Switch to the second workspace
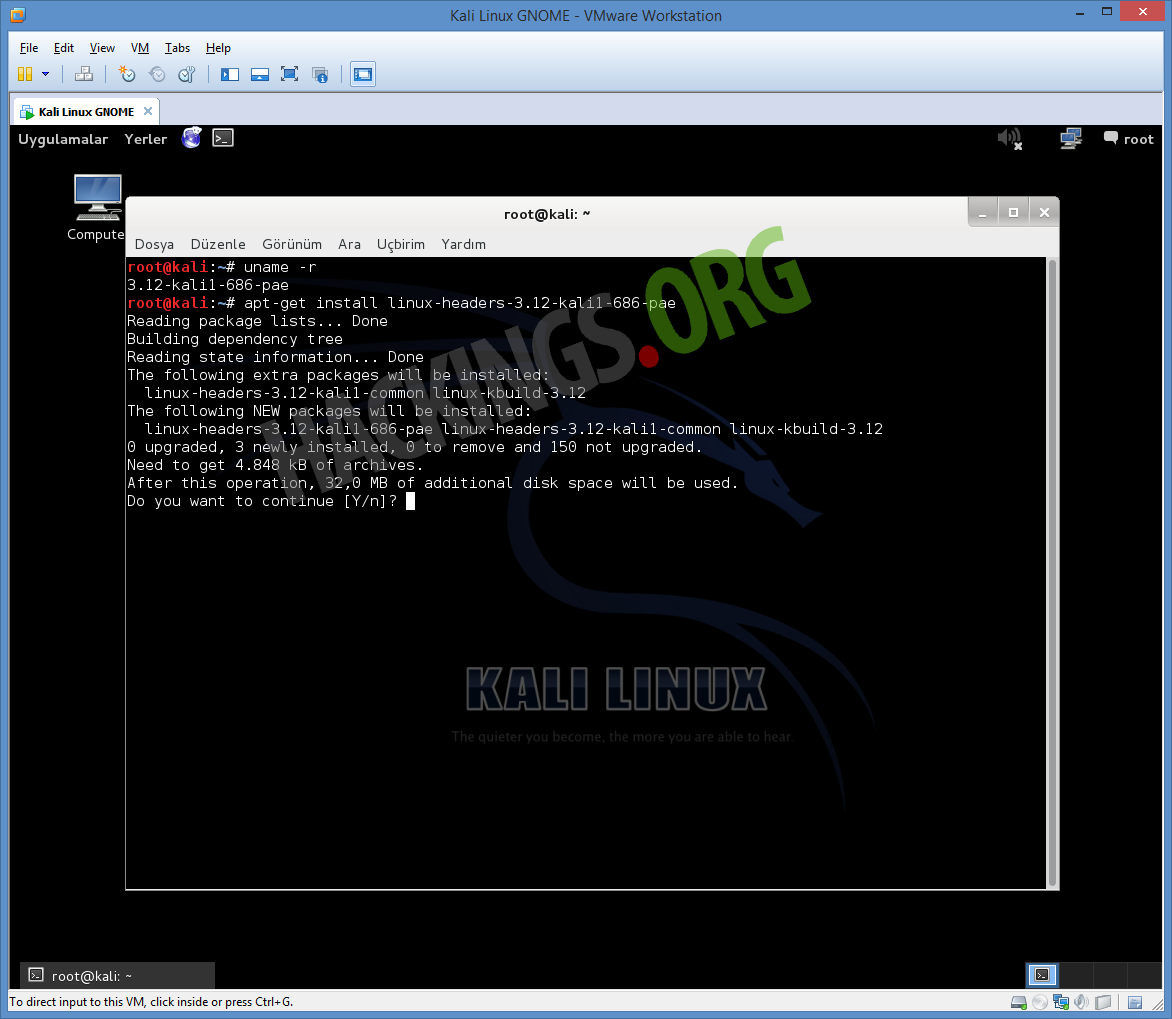This screenshot has width=1172, height=1019. tap(1076, 975)
